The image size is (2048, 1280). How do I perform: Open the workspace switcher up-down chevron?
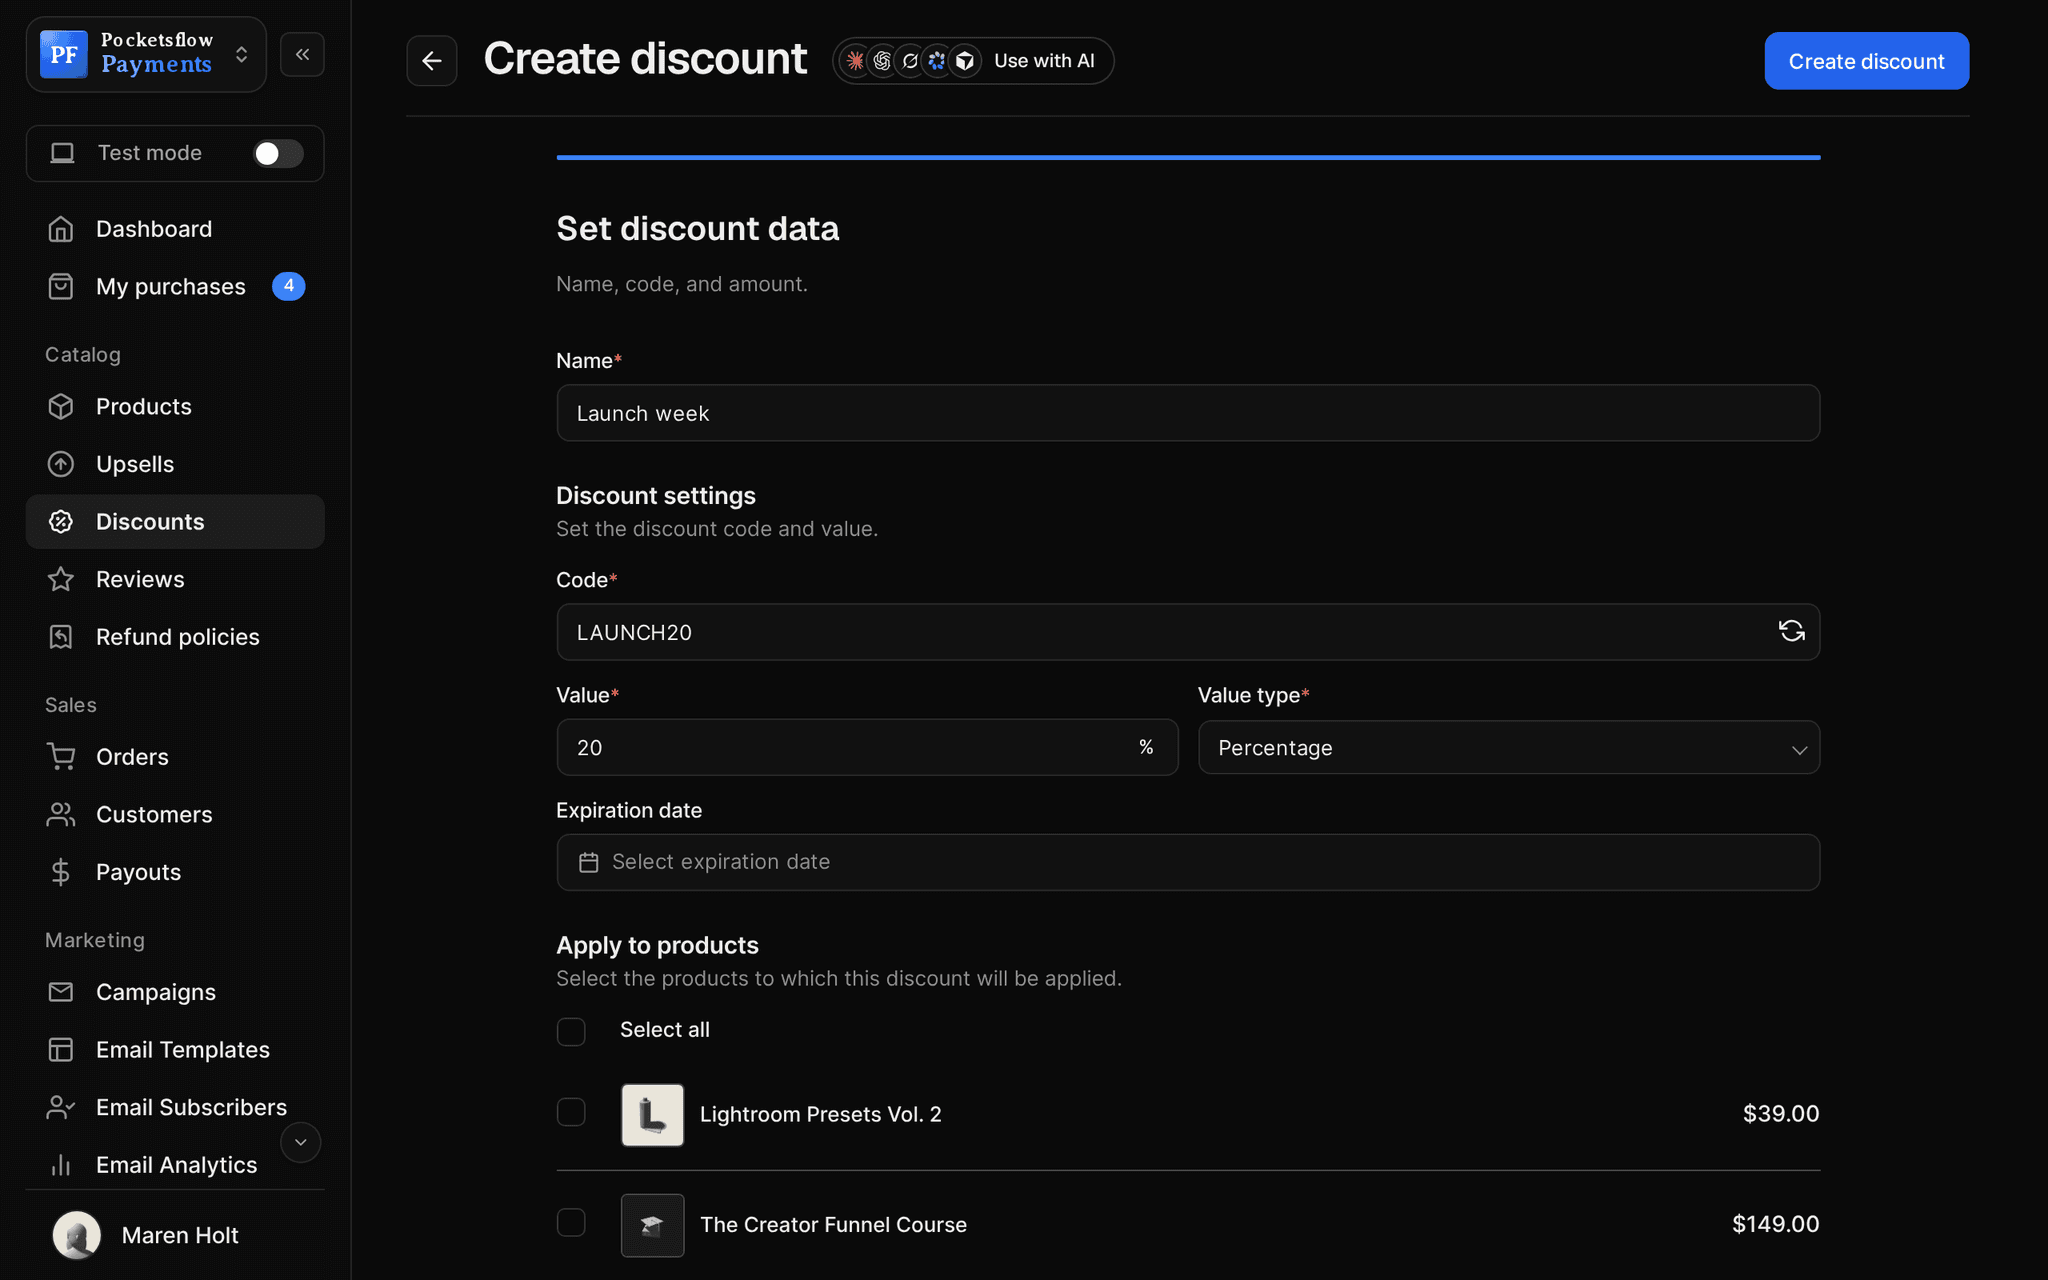pos(241,54)
